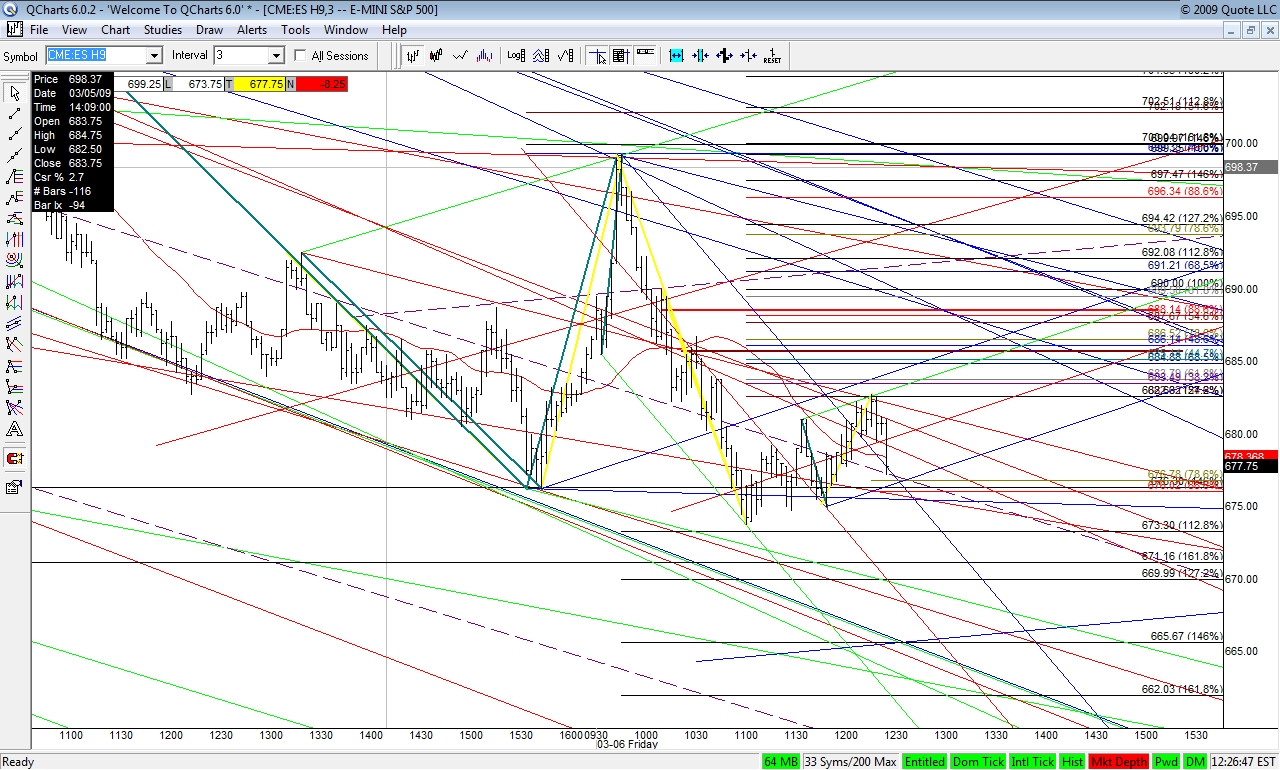Click the QCharts application icon in the menu bar
Screen dimensions: 1280x770
[x=15, y=30]
